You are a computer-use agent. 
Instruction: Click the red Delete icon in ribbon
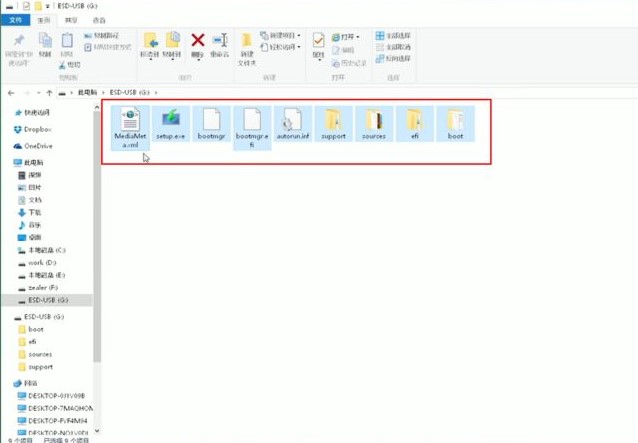pos(197,42)
